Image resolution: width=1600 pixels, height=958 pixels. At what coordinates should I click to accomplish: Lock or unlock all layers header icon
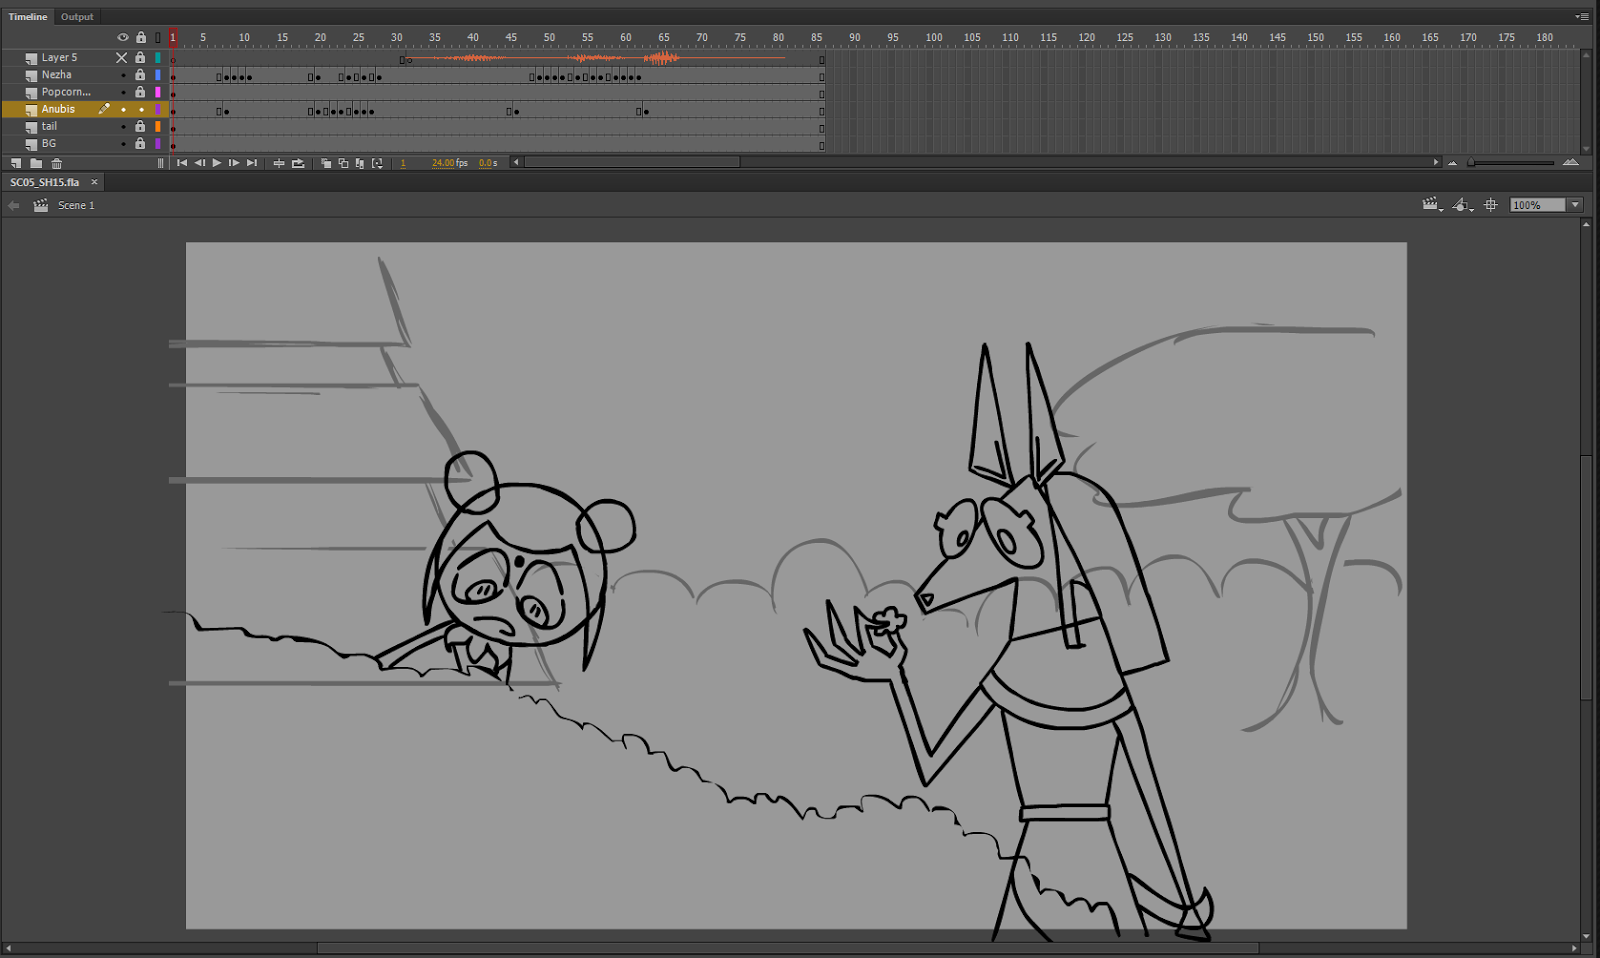point(141,37)
